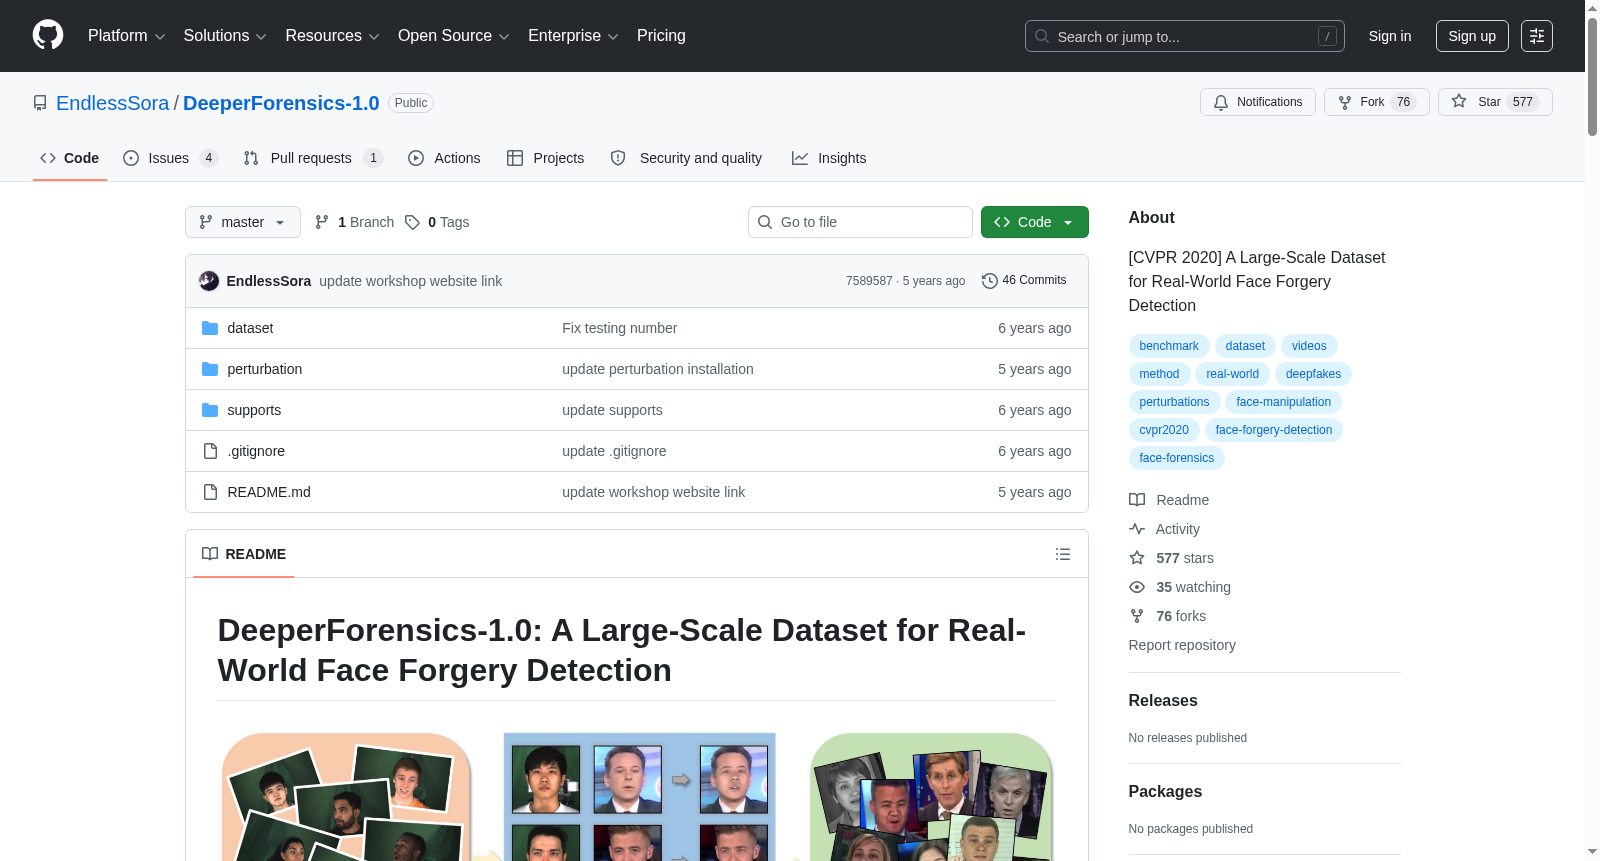The height and width of the screenshot is (861, 1600).
Task: Open commit 'update perturbation installation'
Action: [x=658, y=369]
